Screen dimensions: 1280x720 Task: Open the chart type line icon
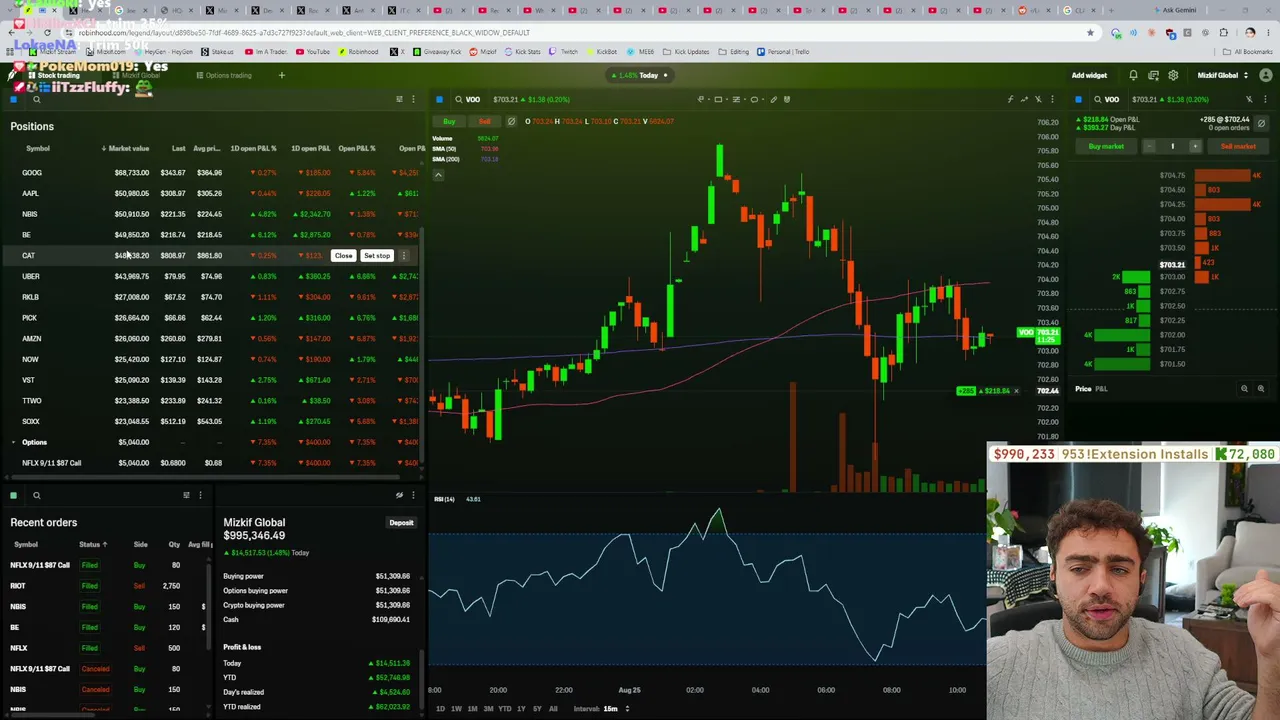click(x=1024, y=99)
